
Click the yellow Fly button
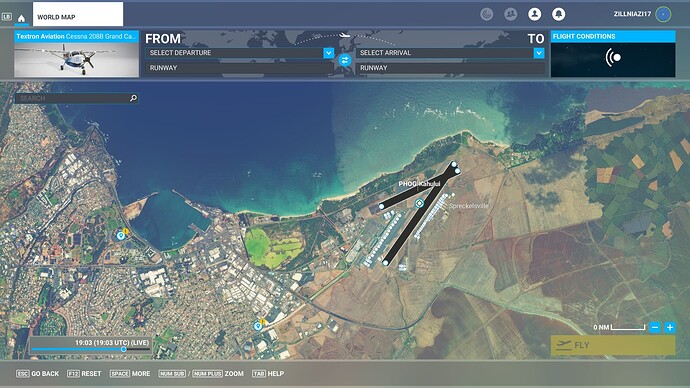pyautogui.click(x=613, y=345)
